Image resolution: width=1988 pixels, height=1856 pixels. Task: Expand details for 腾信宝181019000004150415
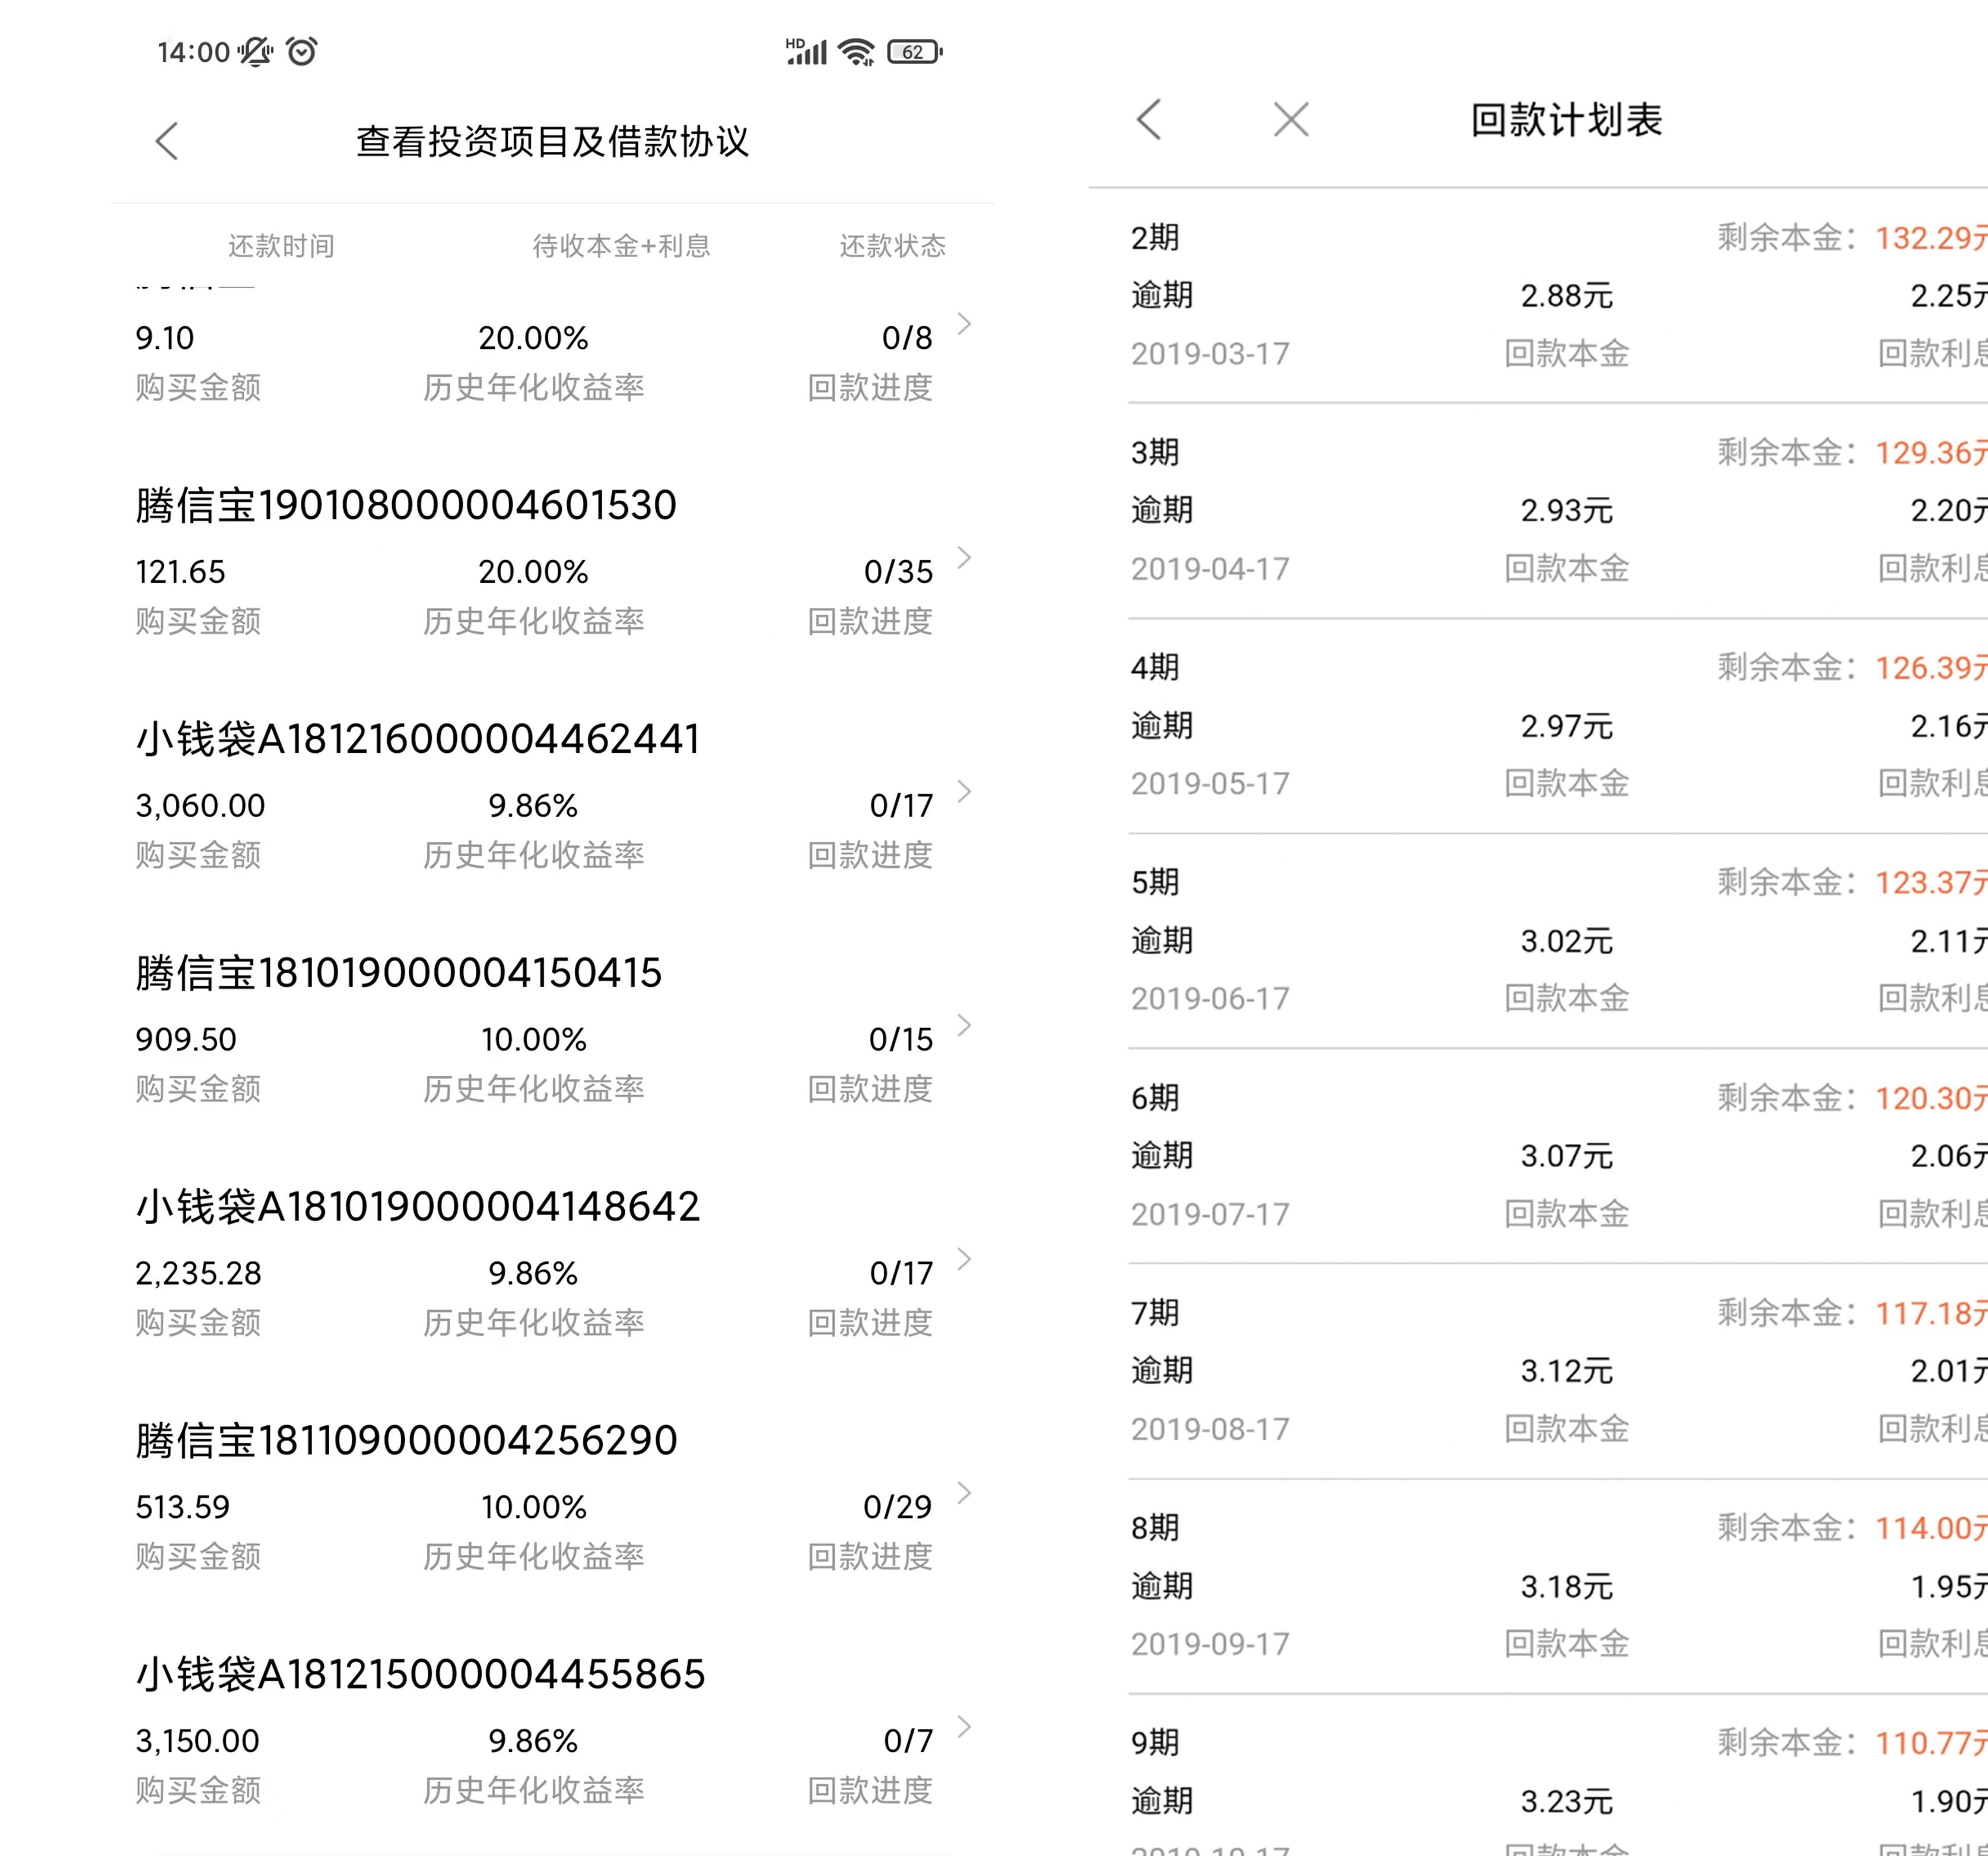pos(964,1026)
